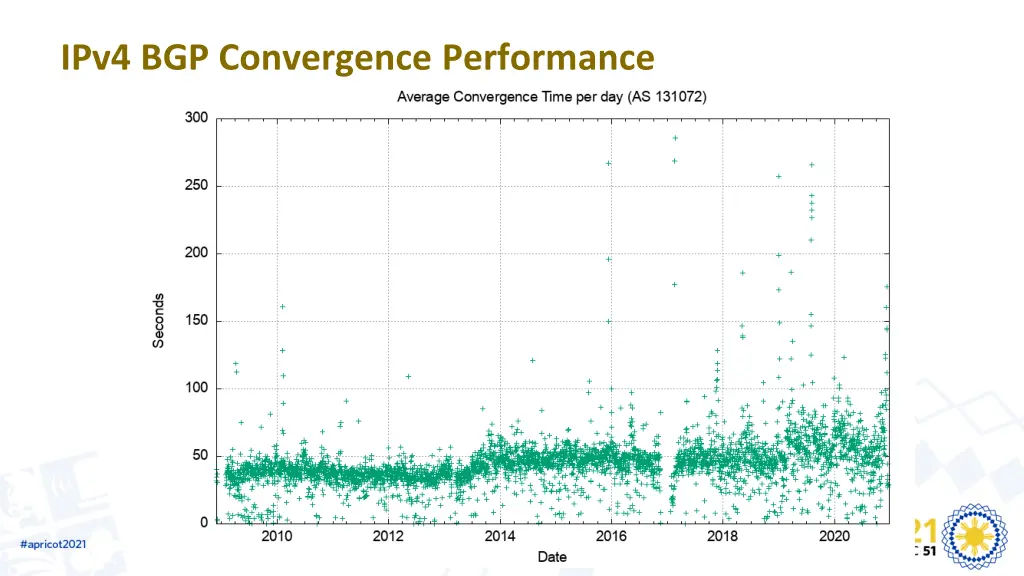The height and width of the screenshot is (576, 1024).
Task: Toggle the chart title Average Convergence Time per day
Action: [x=551, y=96]
